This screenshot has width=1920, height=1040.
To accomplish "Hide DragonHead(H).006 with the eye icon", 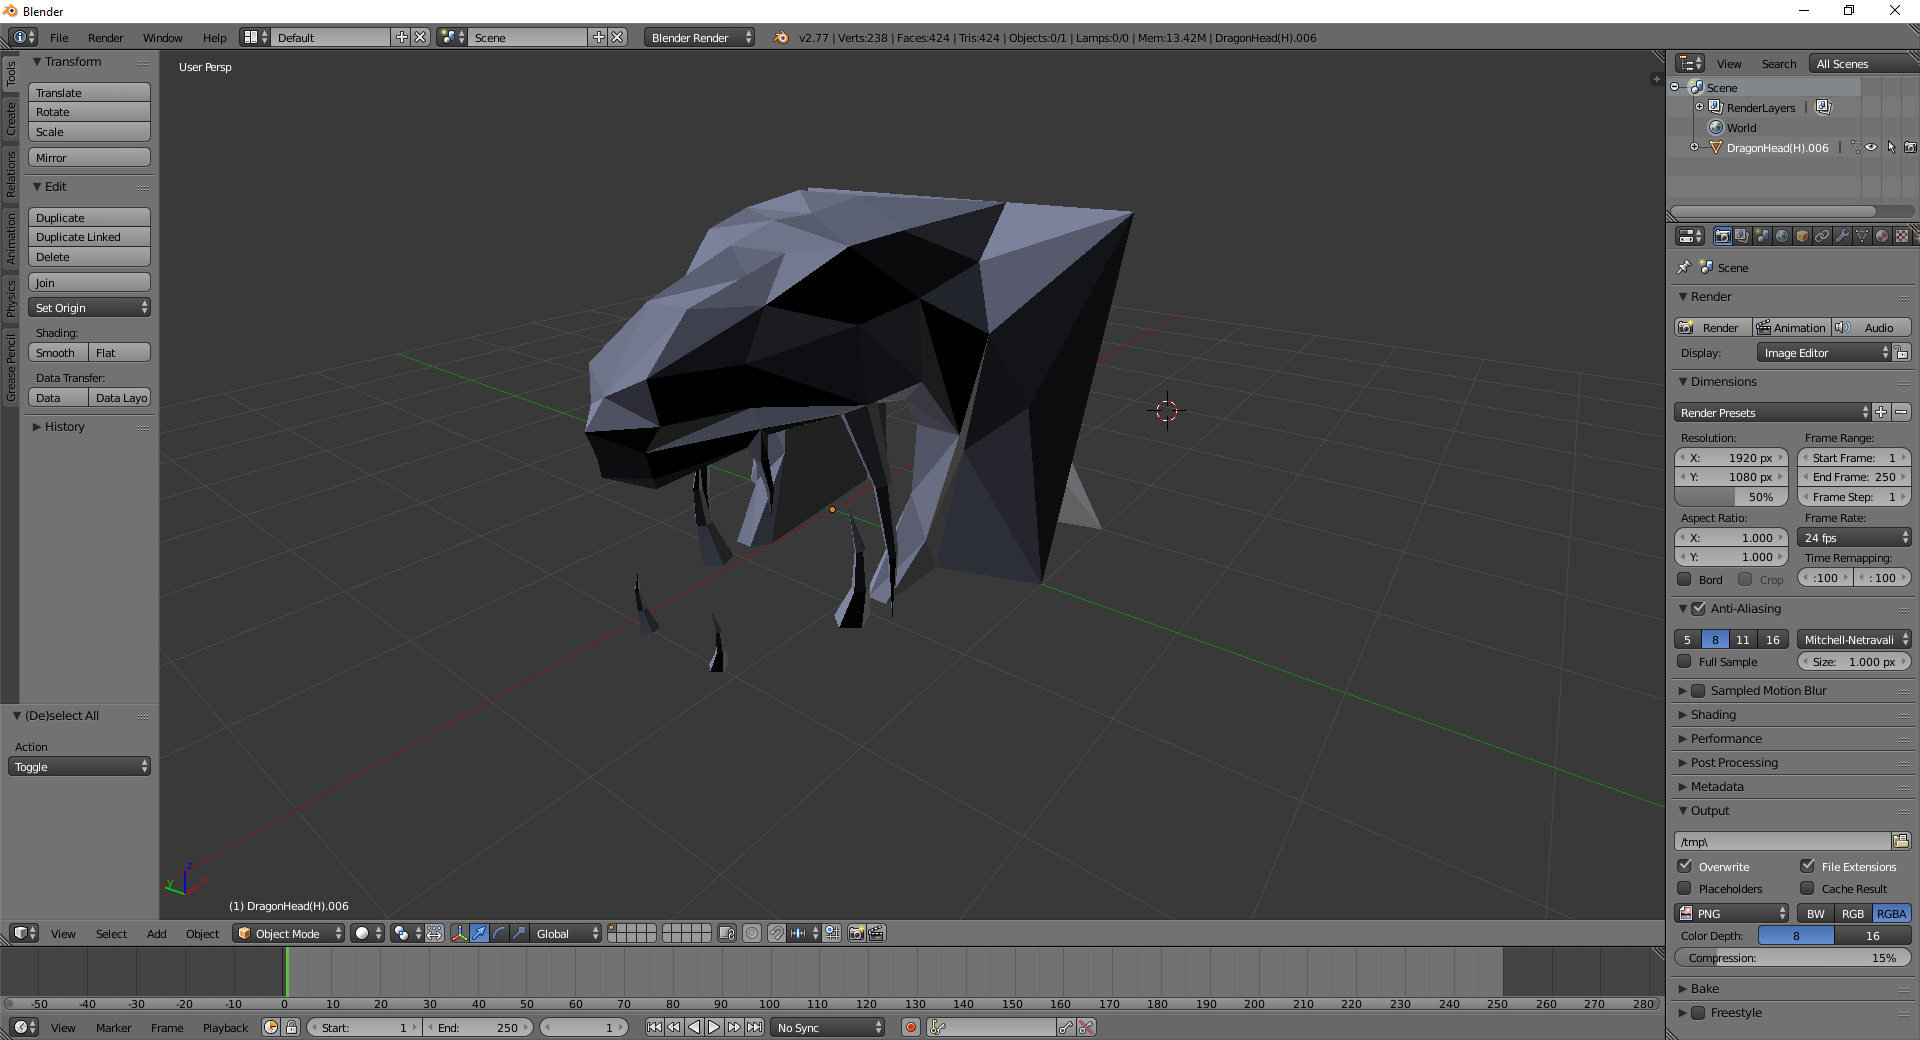I will coord(1871,147).
